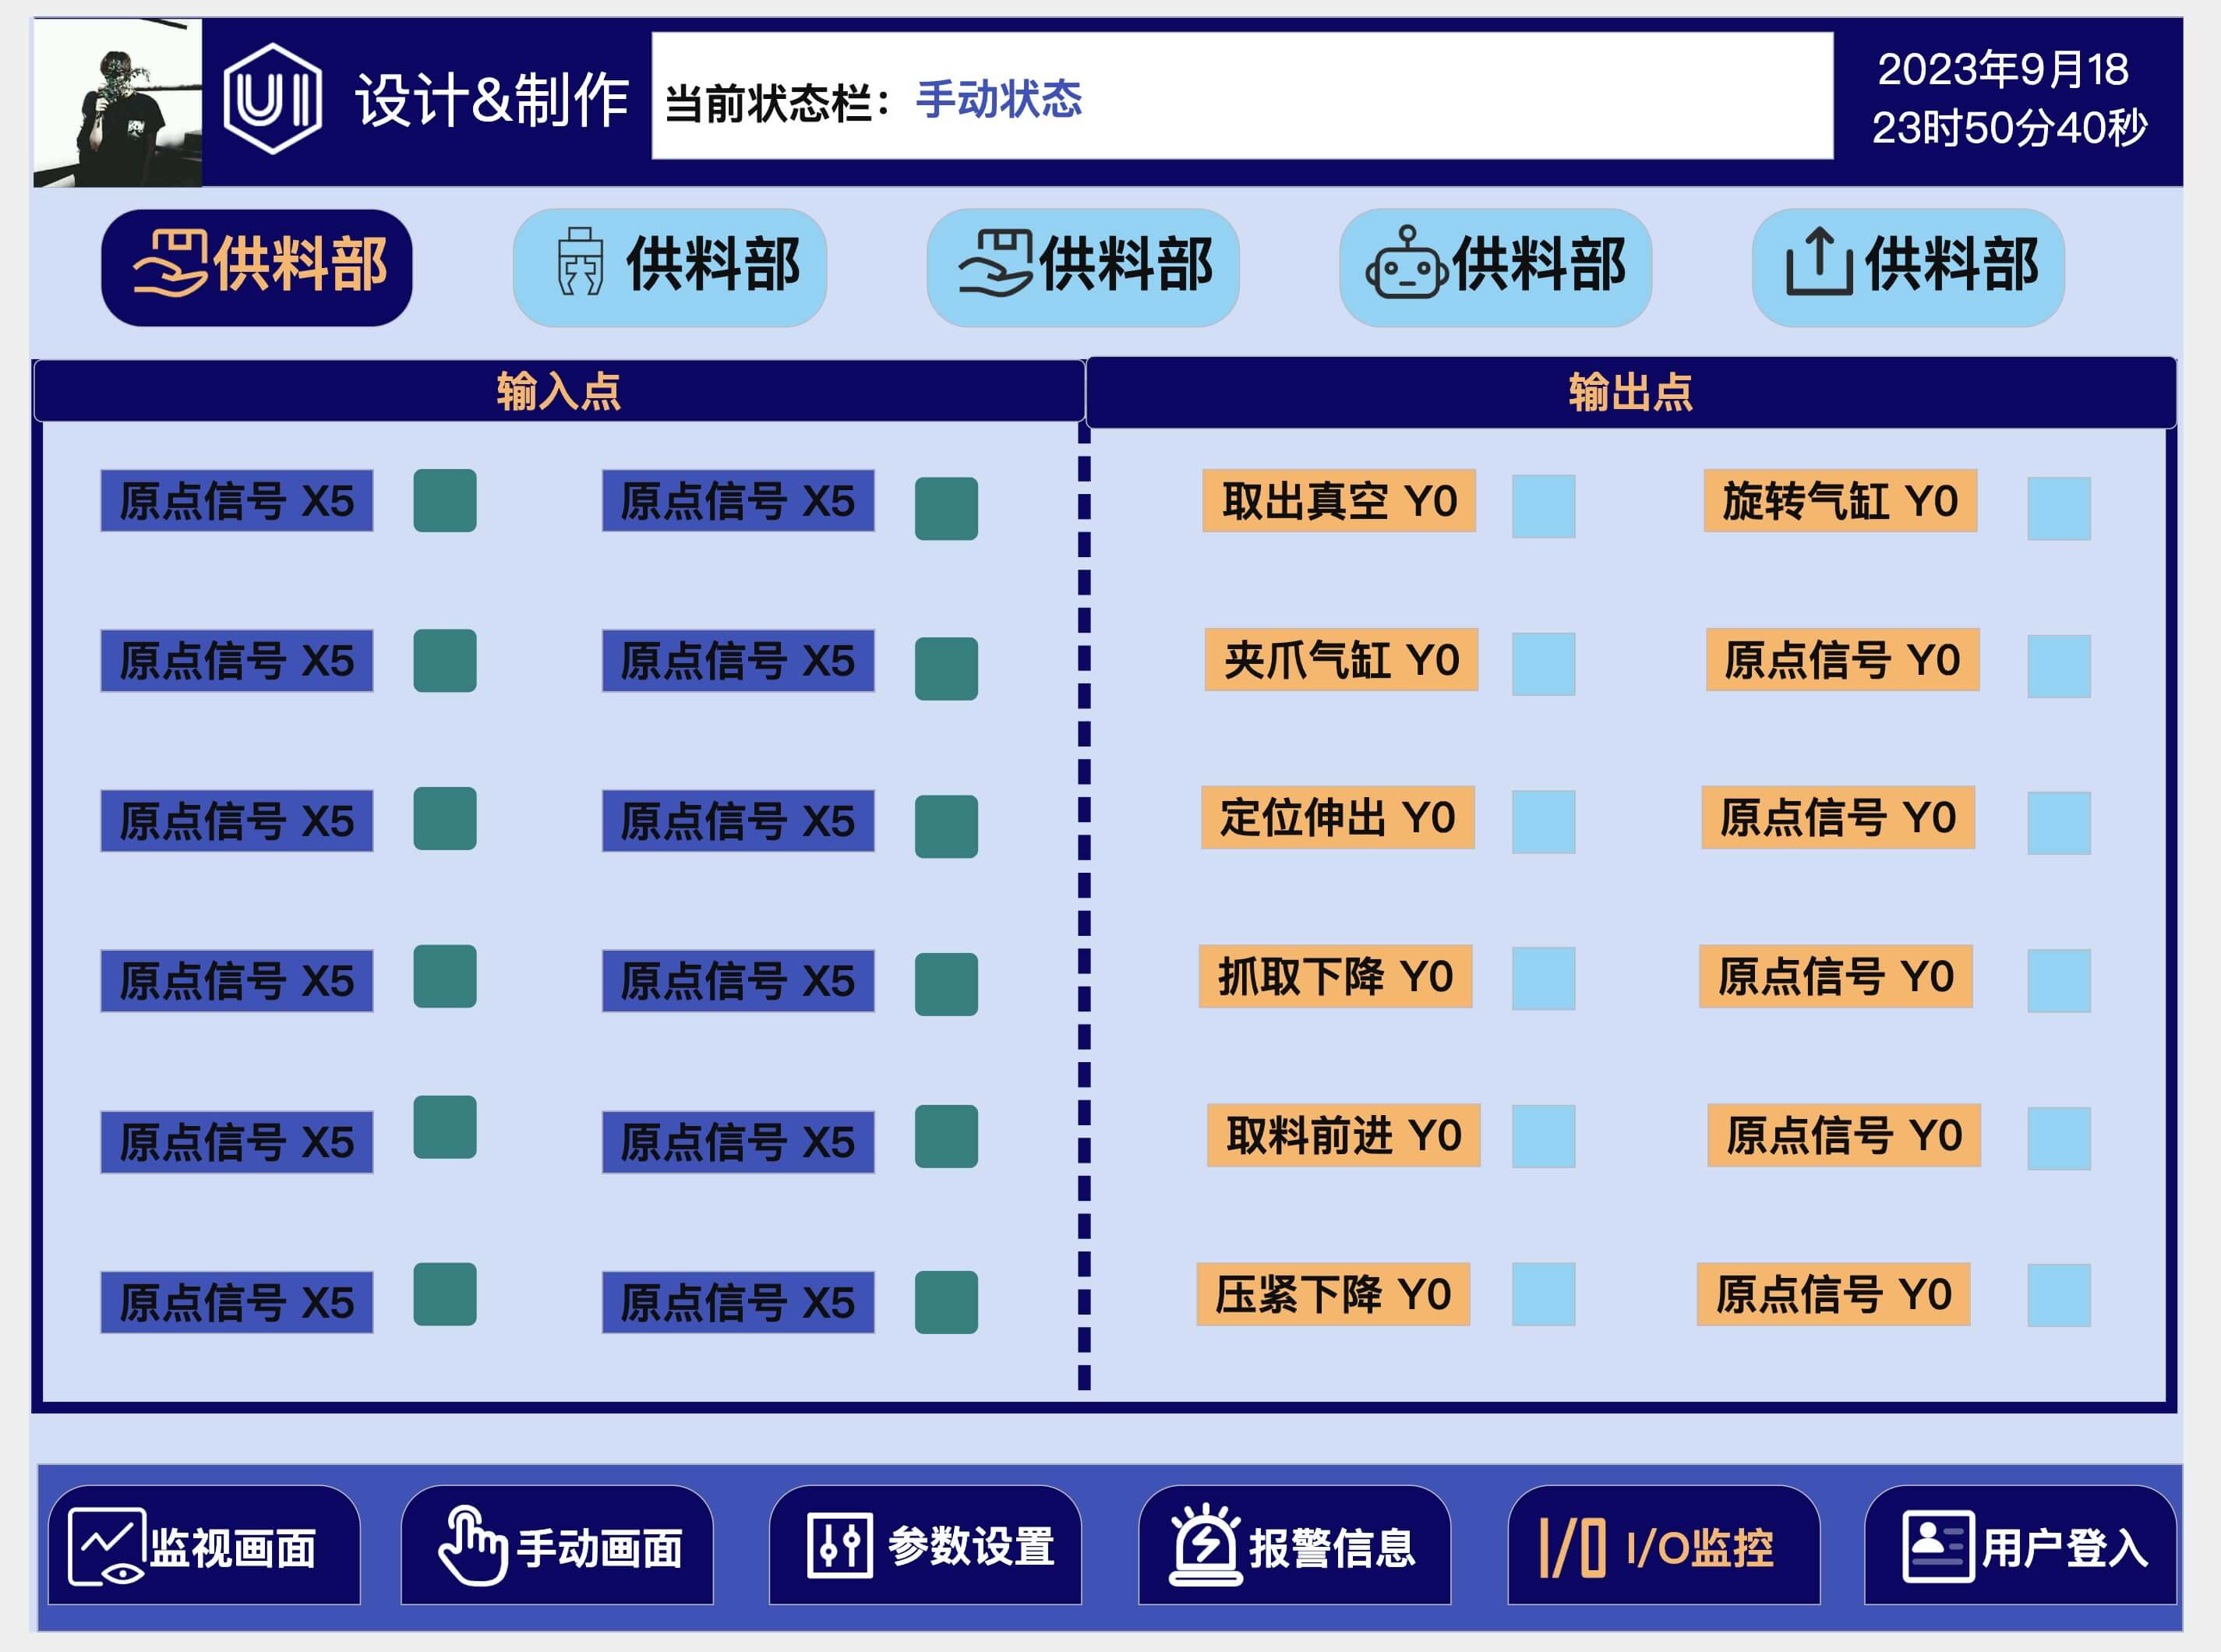Screen dimensions: 2221x1652
Task: Click the hexagonal UI logo icon
Action: (272, 98)
